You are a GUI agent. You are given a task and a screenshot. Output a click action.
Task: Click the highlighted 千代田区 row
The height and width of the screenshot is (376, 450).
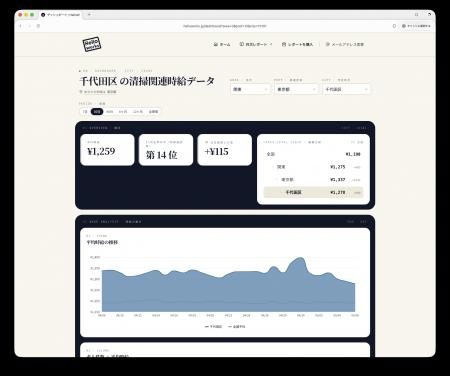coord(313,192)
